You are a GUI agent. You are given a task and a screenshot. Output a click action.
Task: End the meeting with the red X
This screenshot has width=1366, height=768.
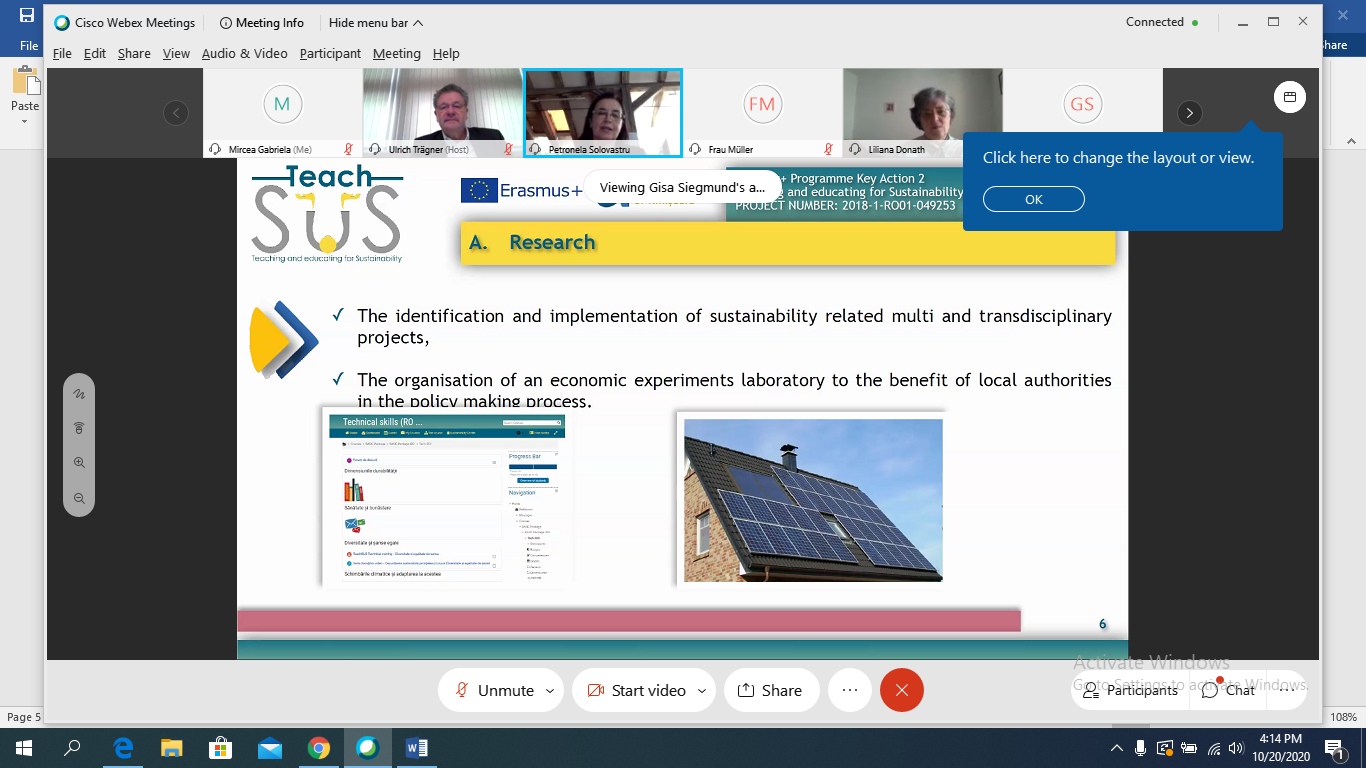902,690
